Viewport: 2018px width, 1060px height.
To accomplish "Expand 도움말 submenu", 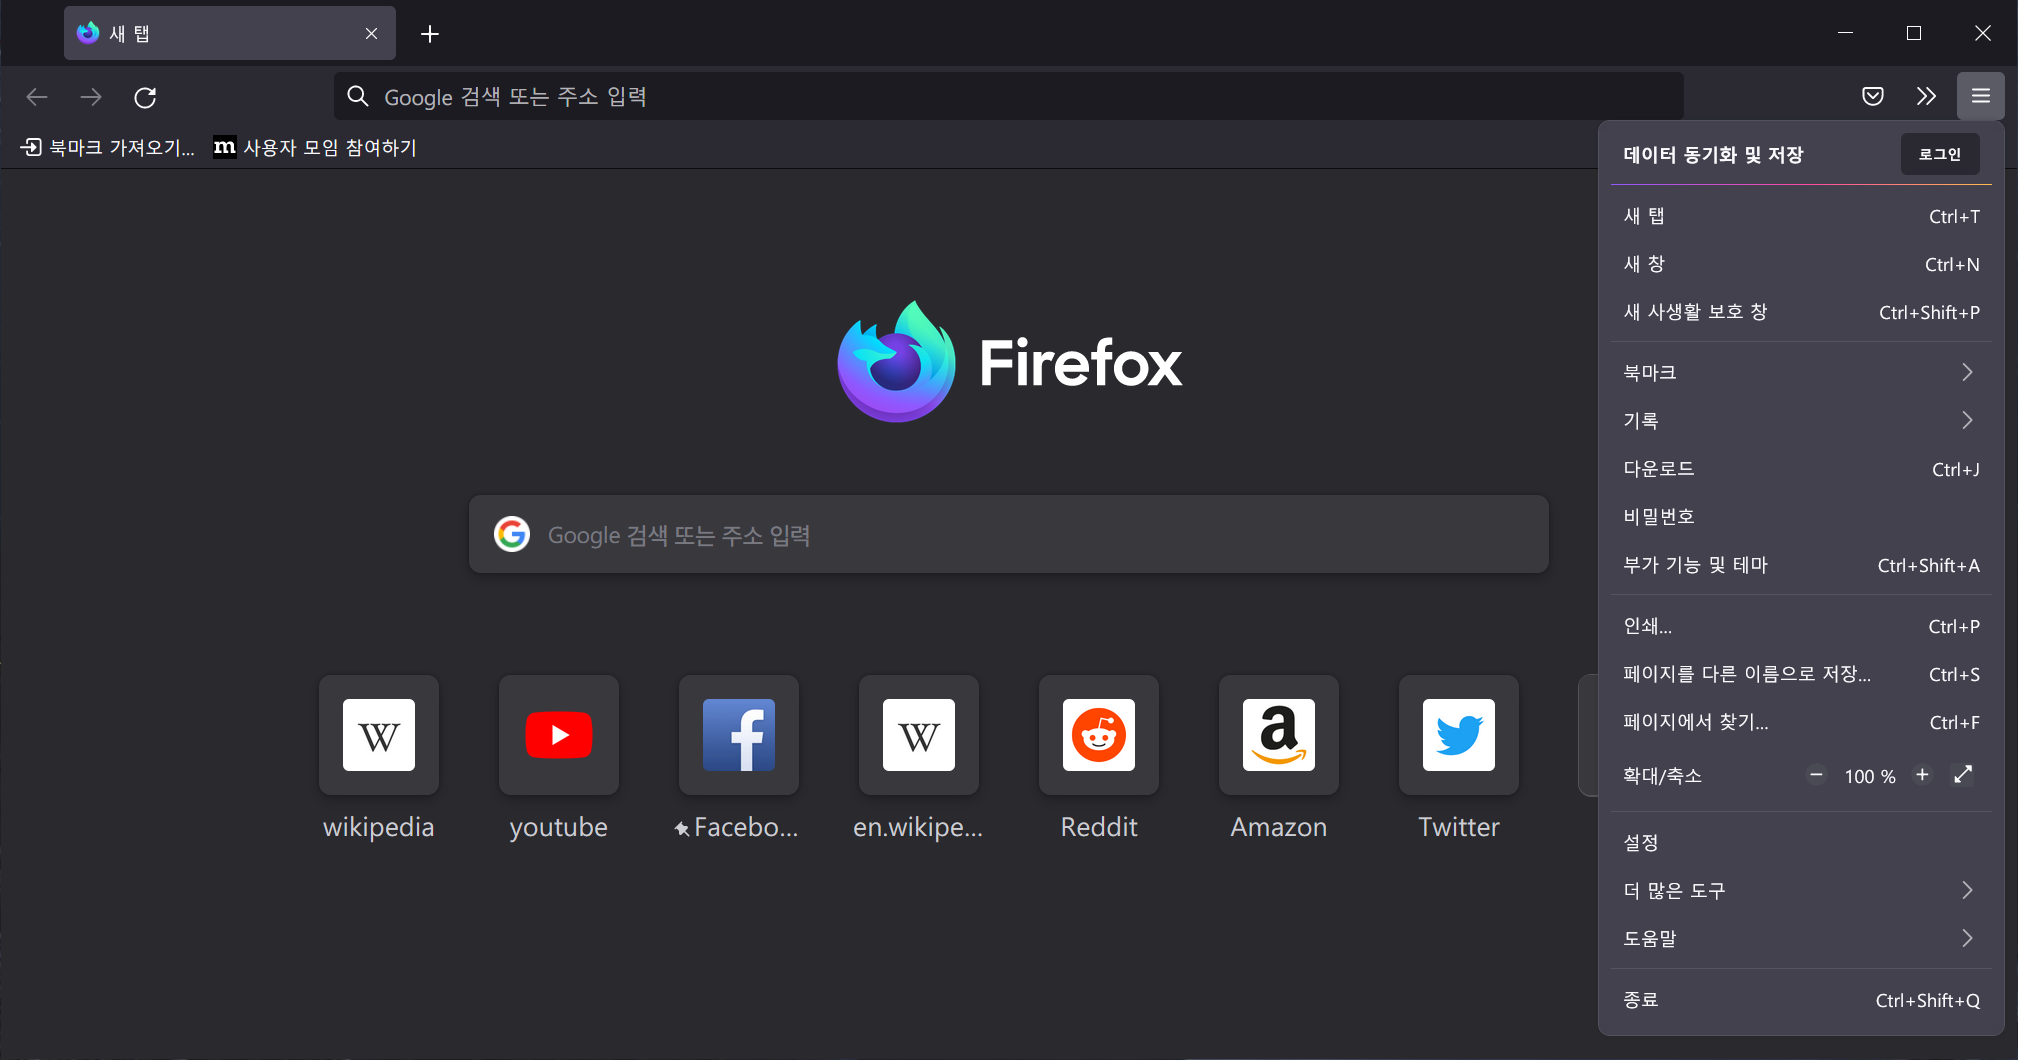I will coord(1801,939).
